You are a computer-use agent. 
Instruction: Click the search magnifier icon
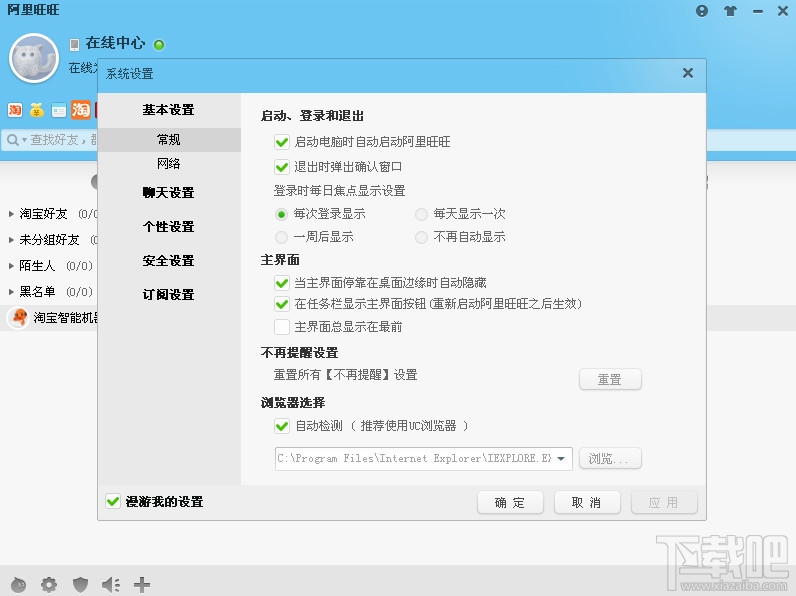pyautogui.click(x=12, y=140)
